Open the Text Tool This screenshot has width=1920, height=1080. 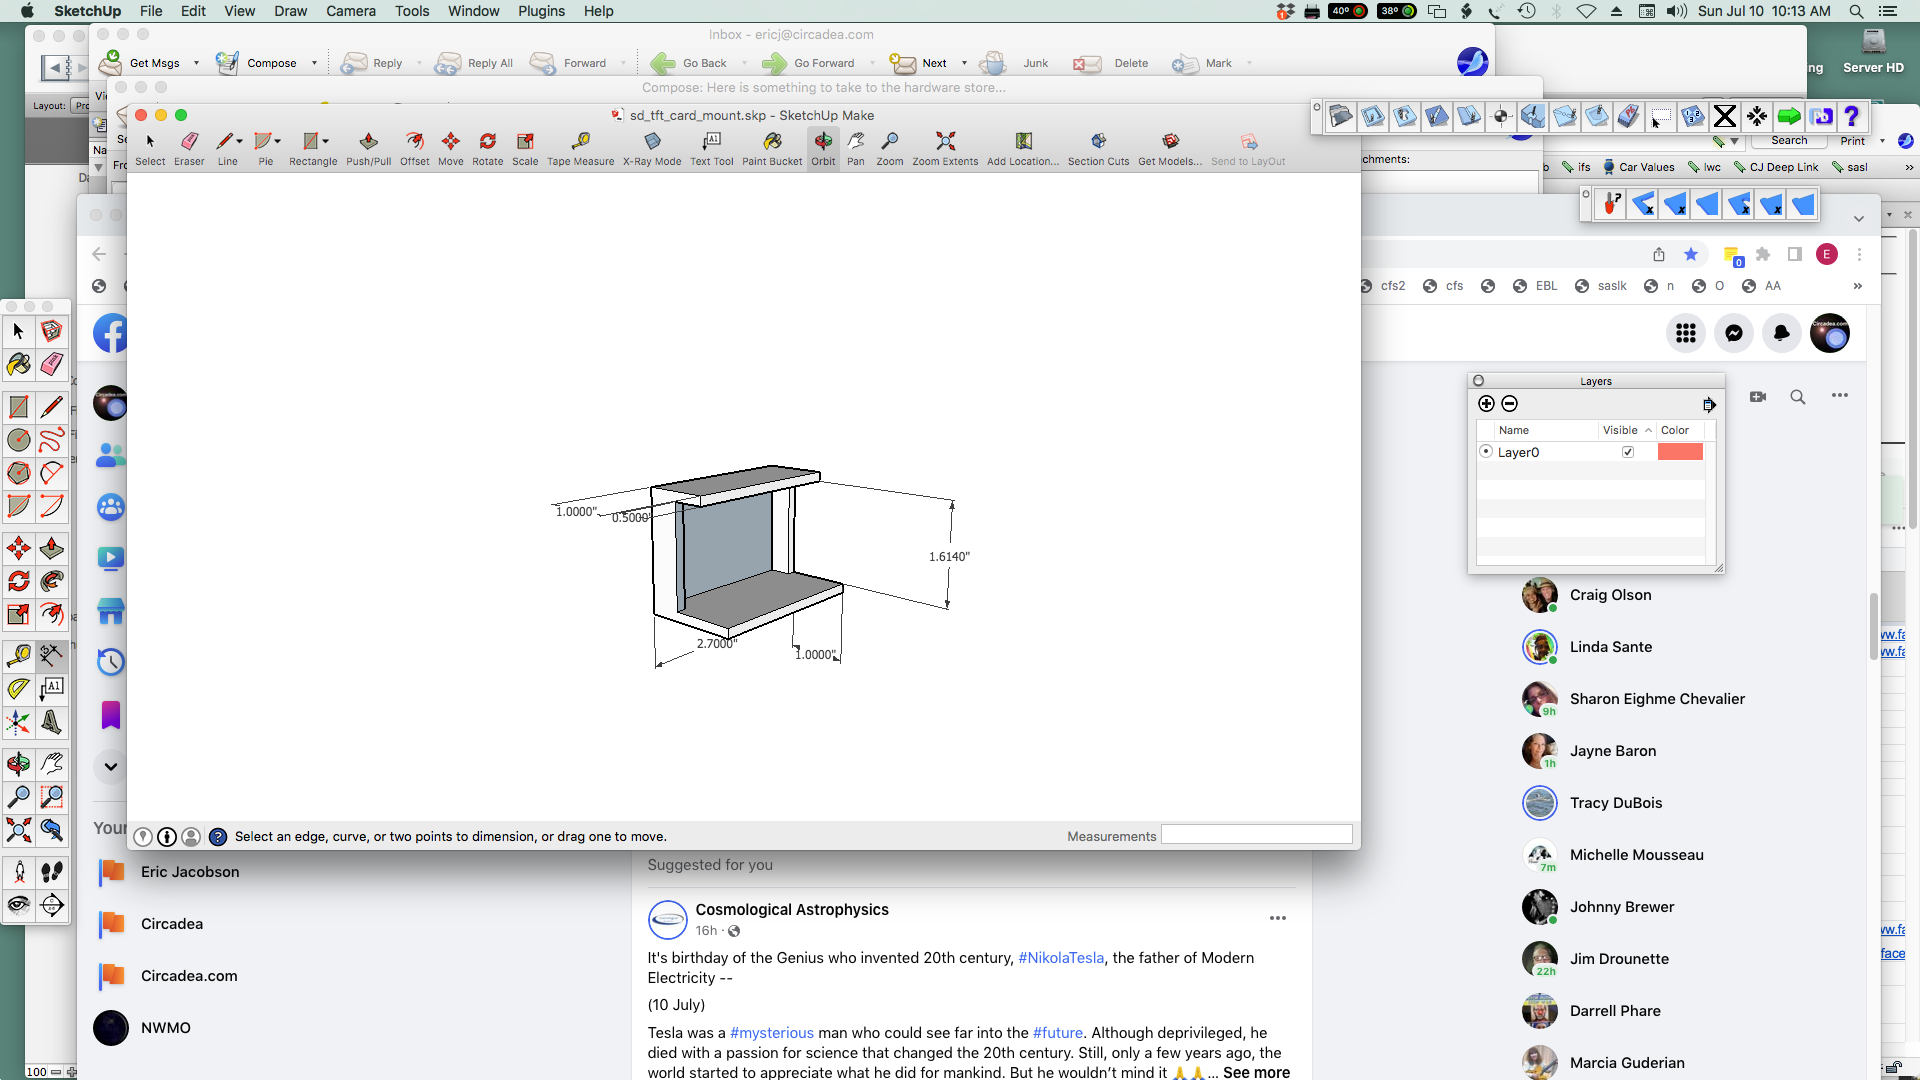[x=711, y=147]
